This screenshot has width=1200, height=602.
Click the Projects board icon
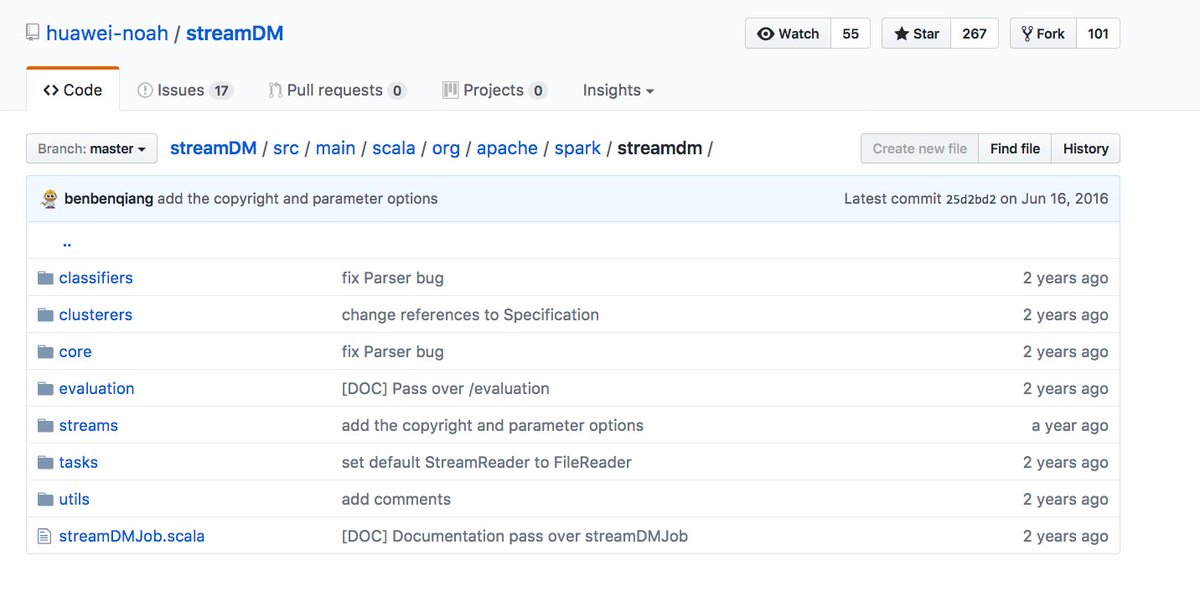450,90
